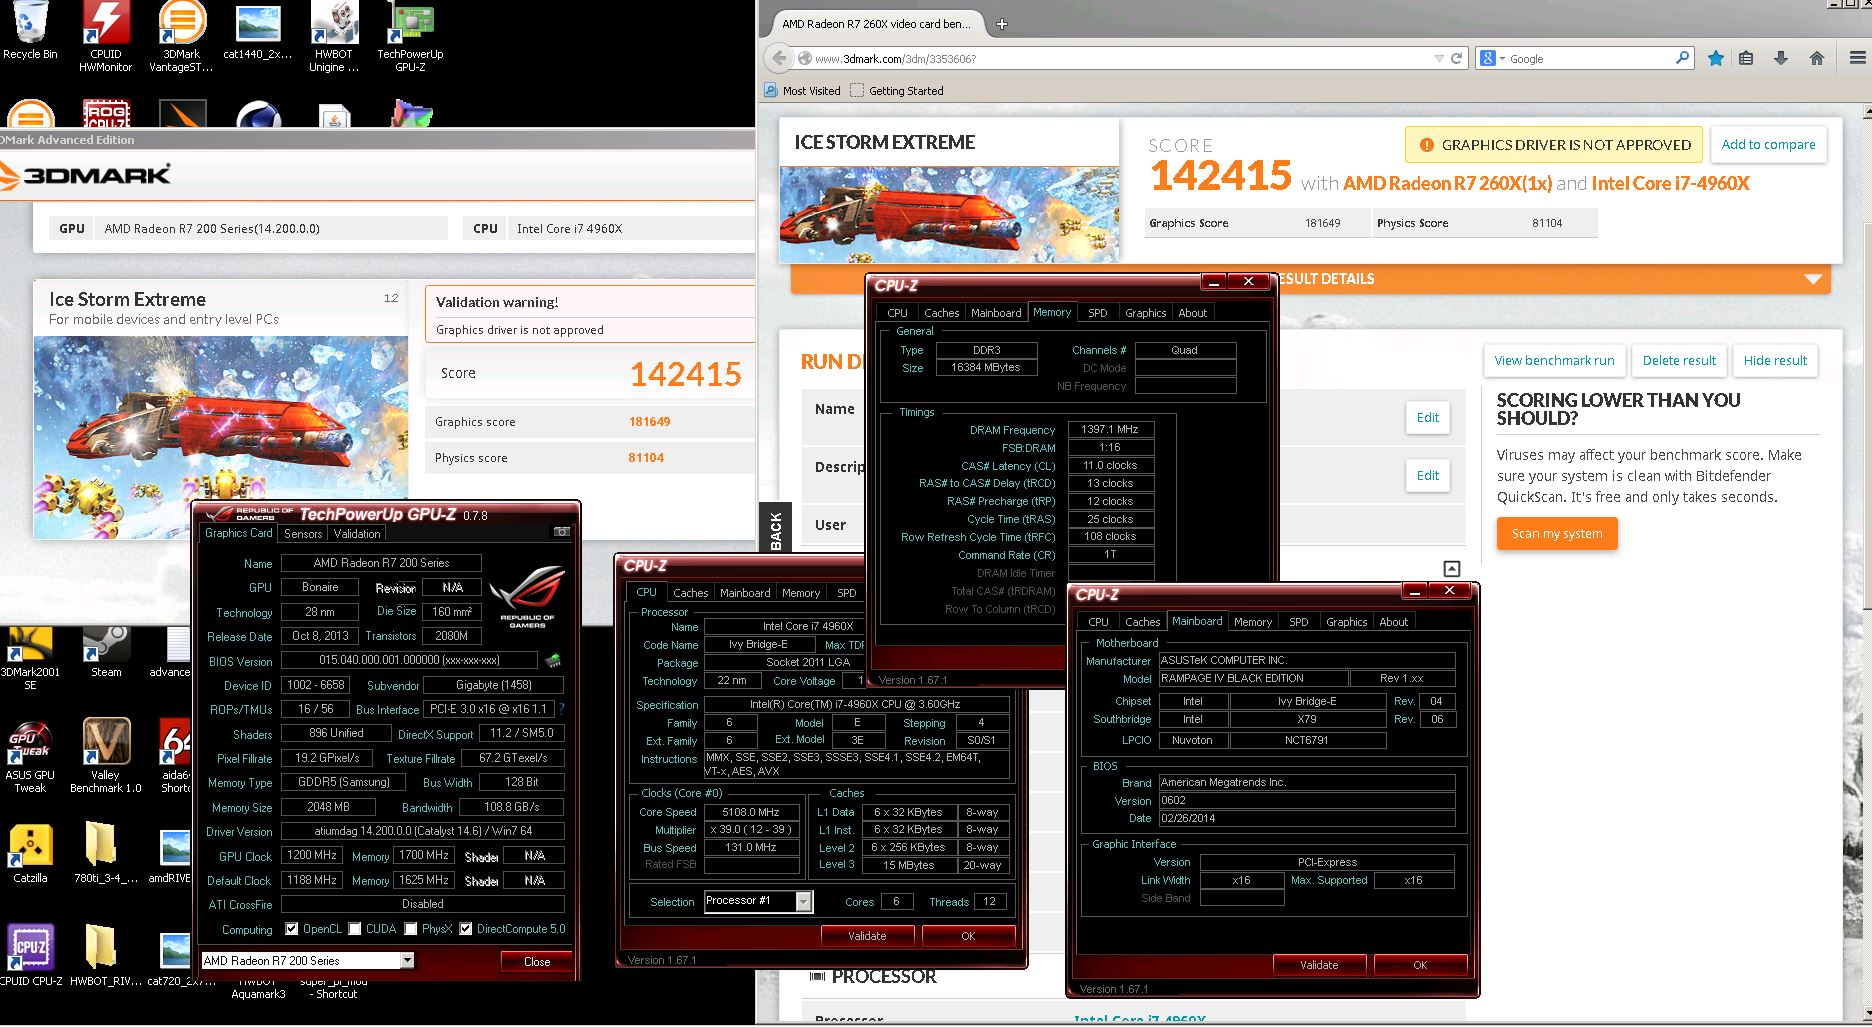Open the aida64 shortcut icon

(x=175, y=757)
